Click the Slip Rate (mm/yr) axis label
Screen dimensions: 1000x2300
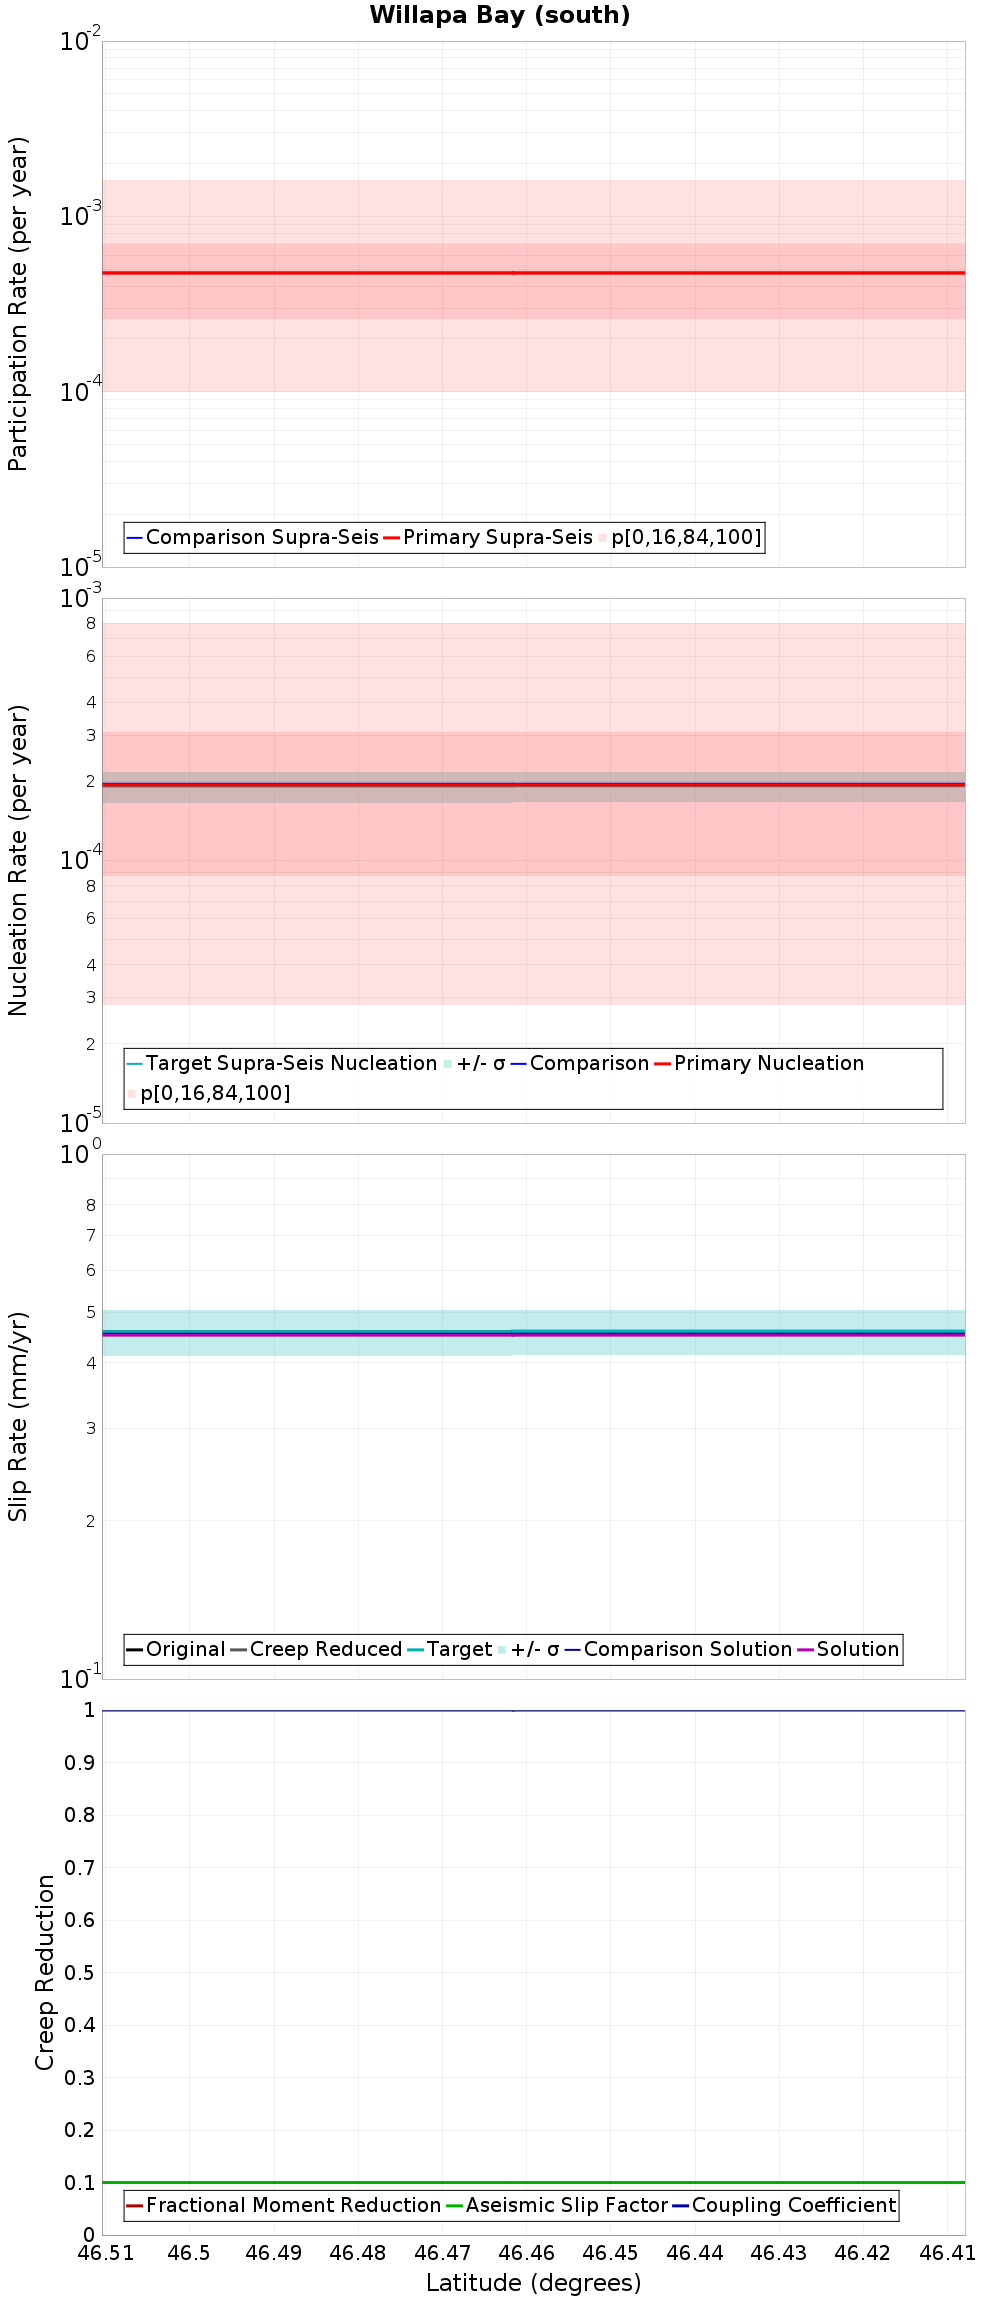point(18,1416)
